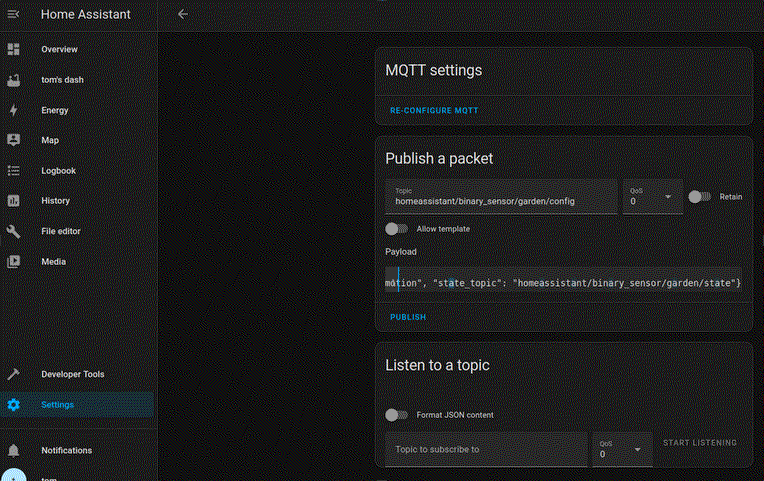This screenshot has width=764, height=481.
Task: Click the Topic to subscribe to field
Action: tap(486, 449)
